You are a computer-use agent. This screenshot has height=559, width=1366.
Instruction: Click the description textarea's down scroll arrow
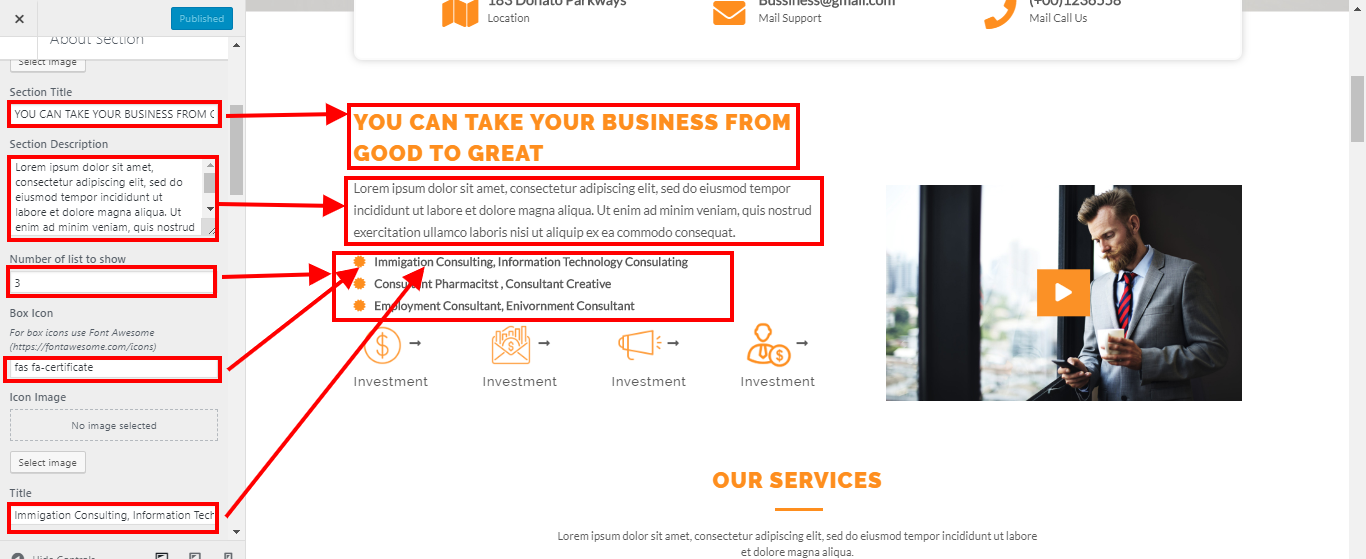210,208
